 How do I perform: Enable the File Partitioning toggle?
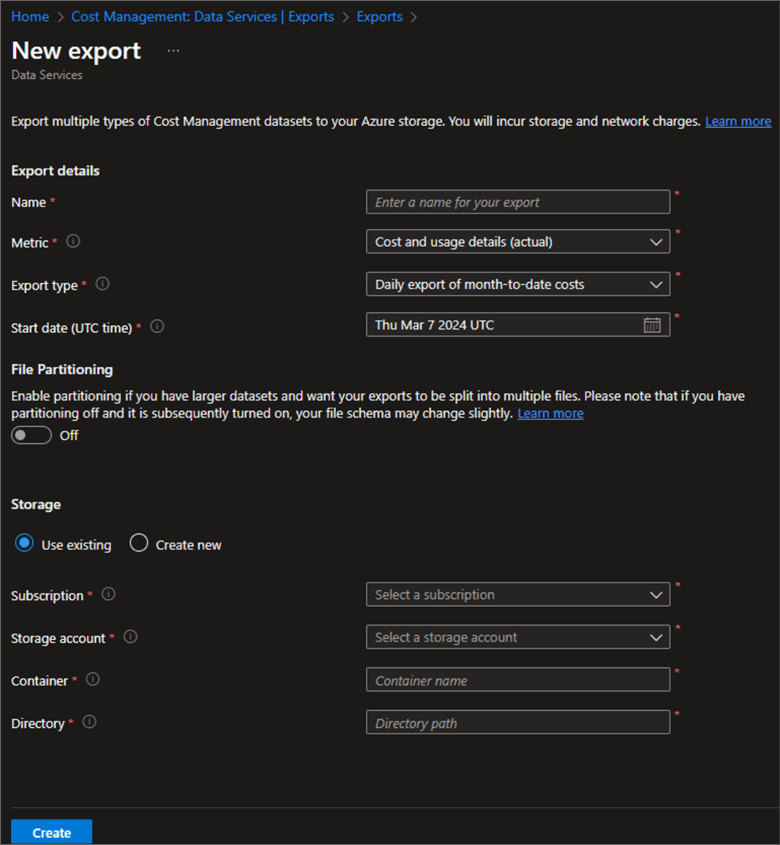coord(31,436)
